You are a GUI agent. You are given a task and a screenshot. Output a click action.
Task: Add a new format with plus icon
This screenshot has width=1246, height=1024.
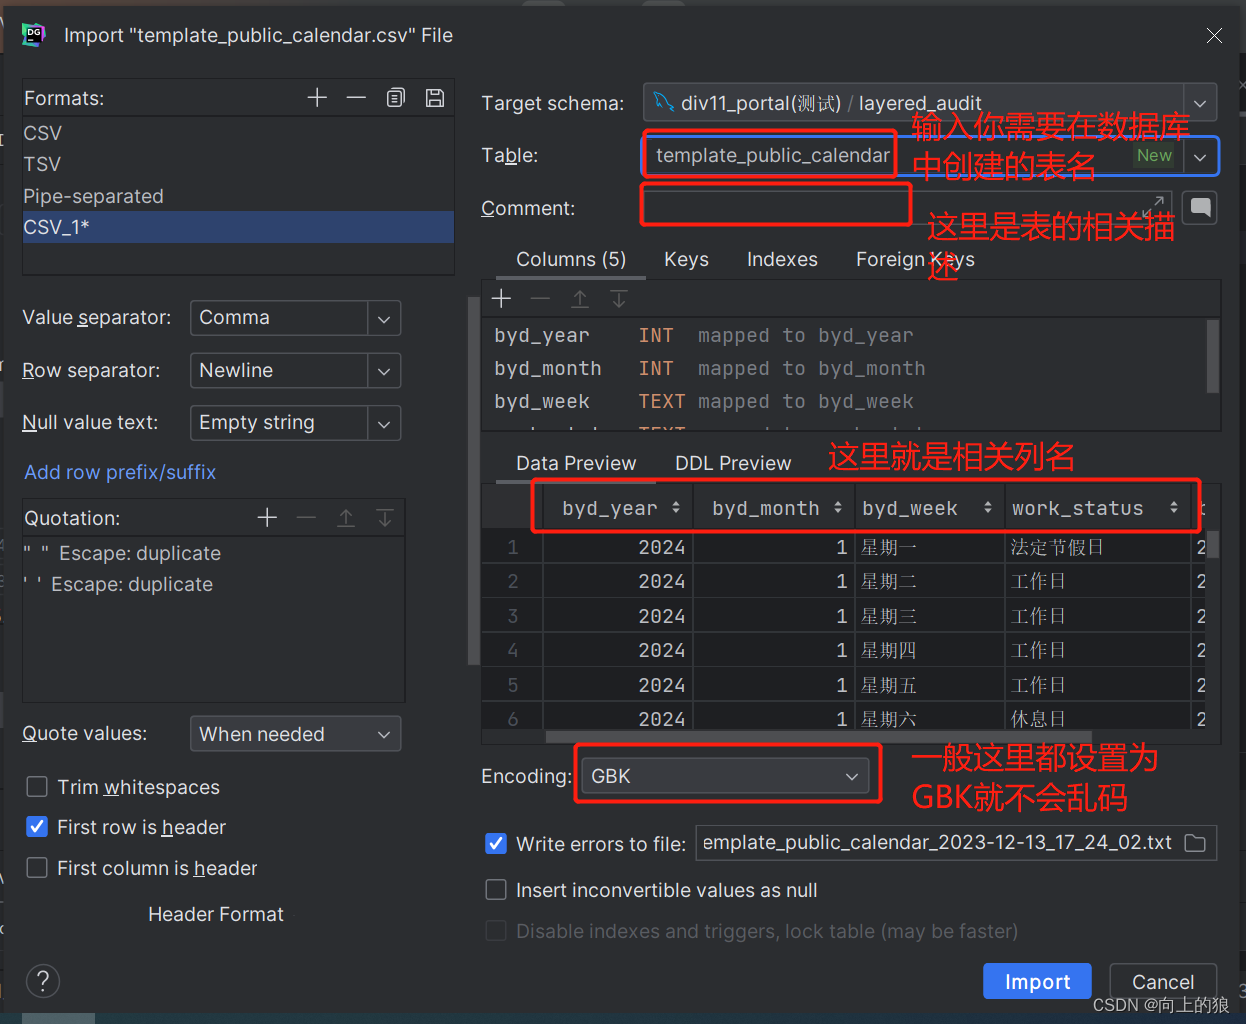coord(317,97)
